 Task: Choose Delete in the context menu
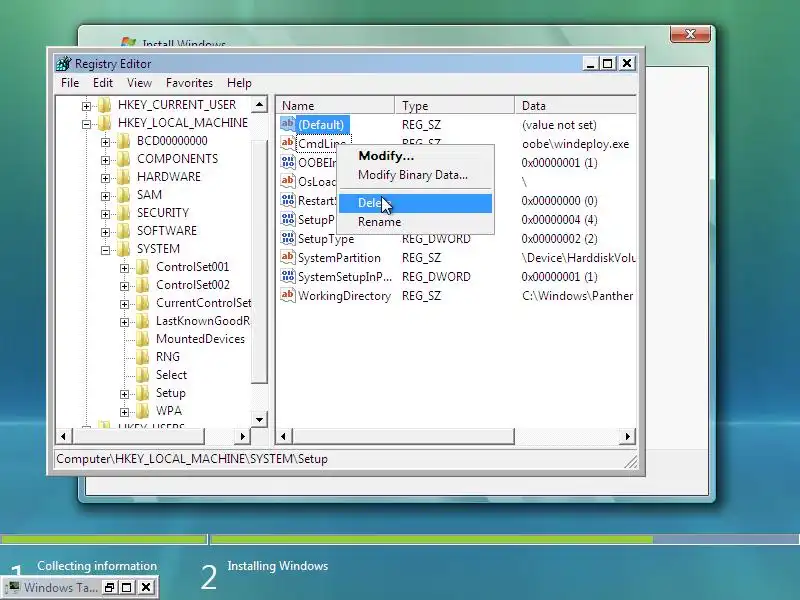415,203
